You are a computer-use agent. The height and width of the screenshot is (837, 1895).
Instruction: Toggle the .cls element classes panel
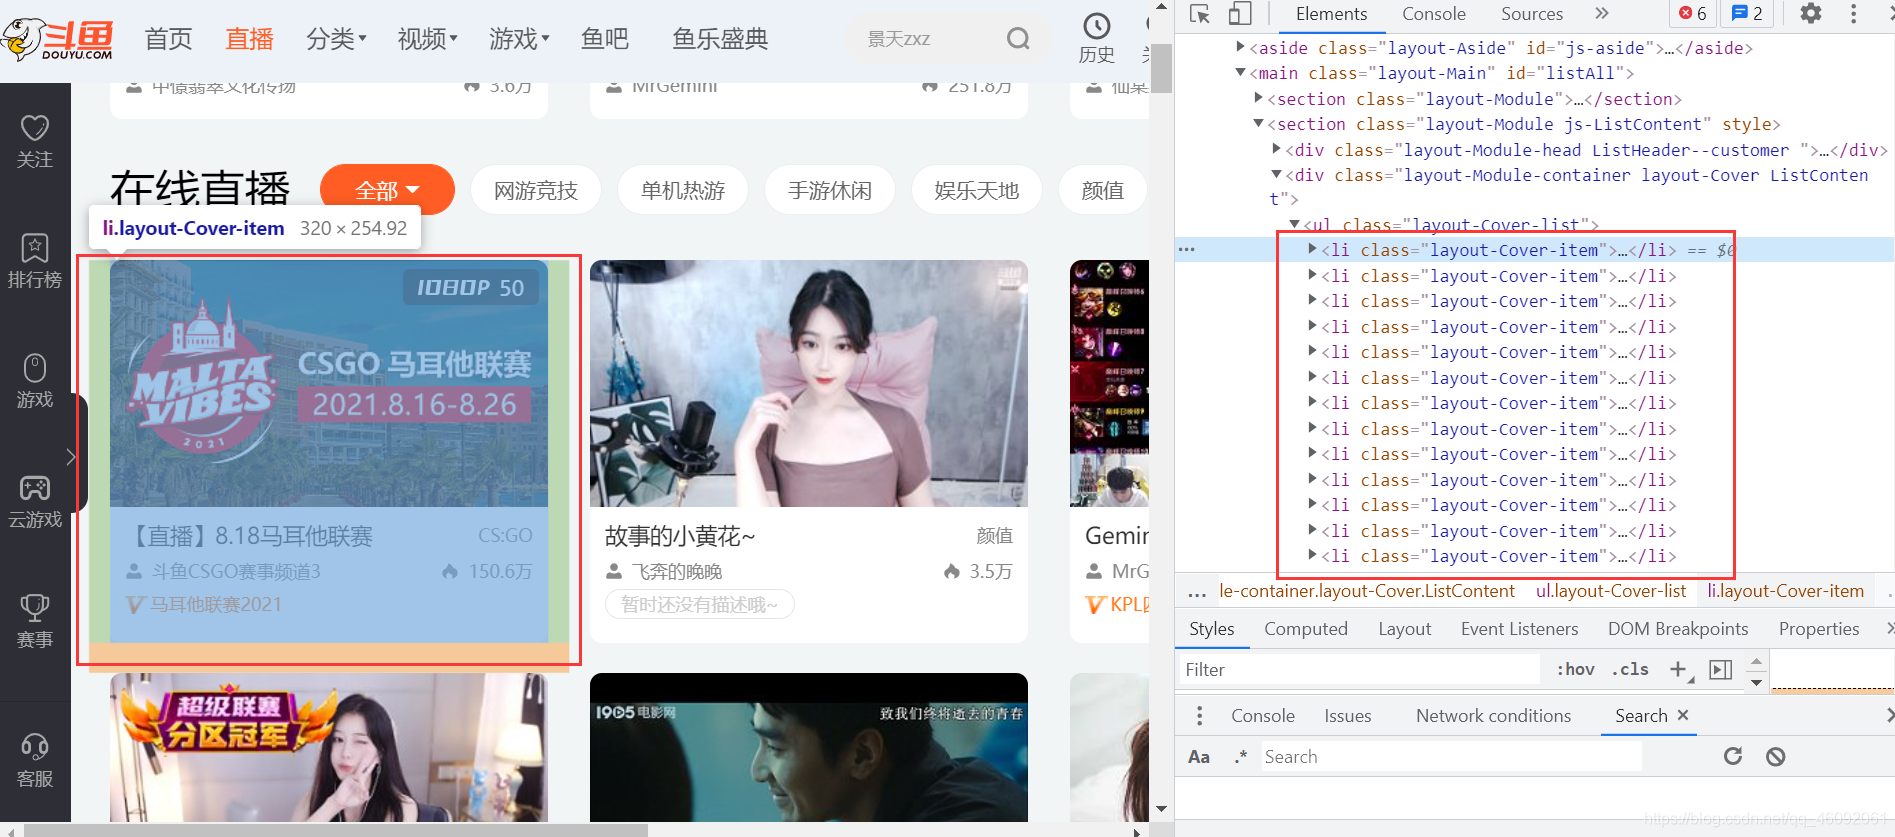pos(1630,669)
